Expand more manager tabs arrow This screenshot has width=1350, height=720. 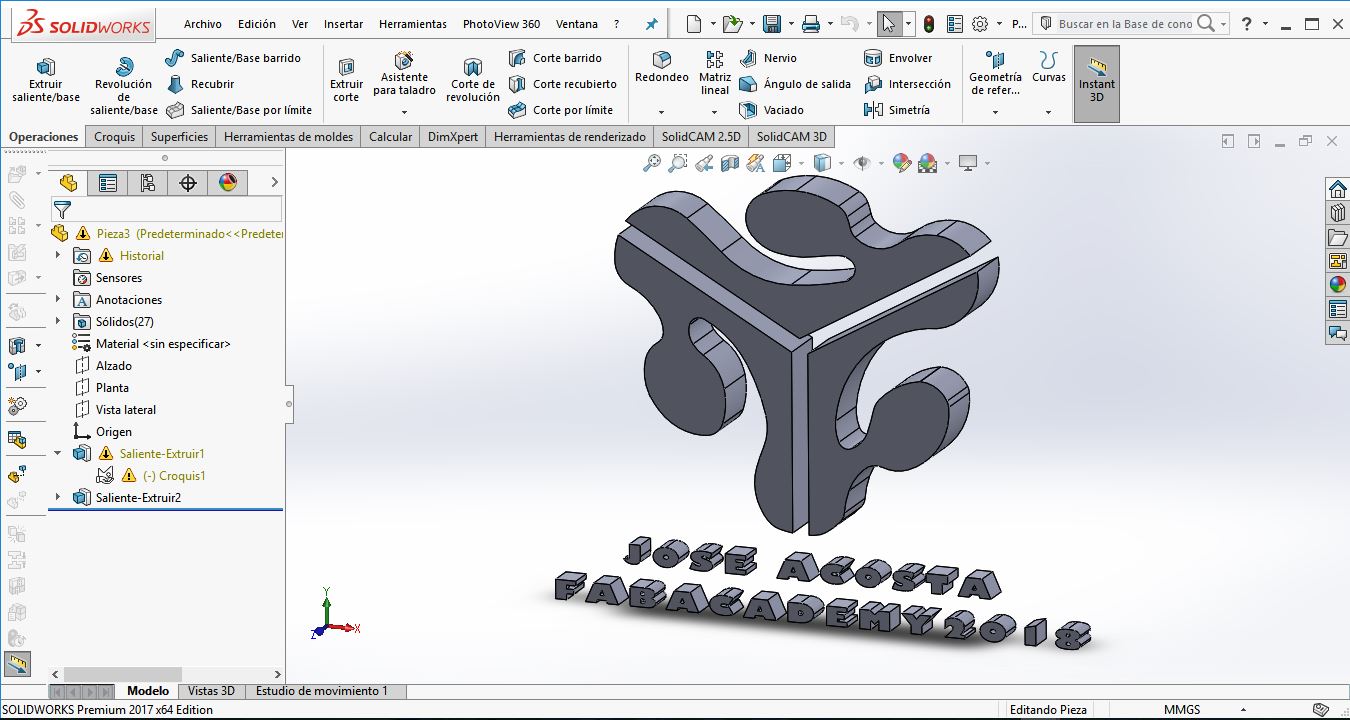coord(274,182)
